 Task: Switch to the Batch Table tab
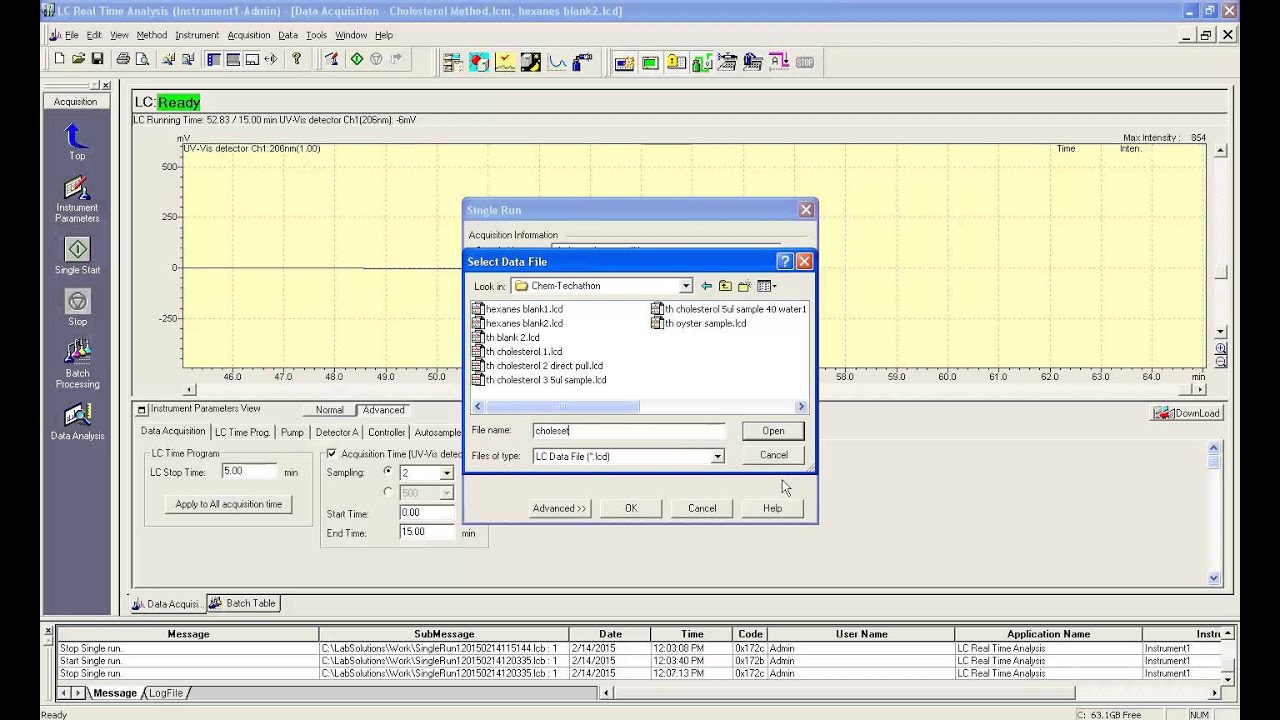pos(243,603)
